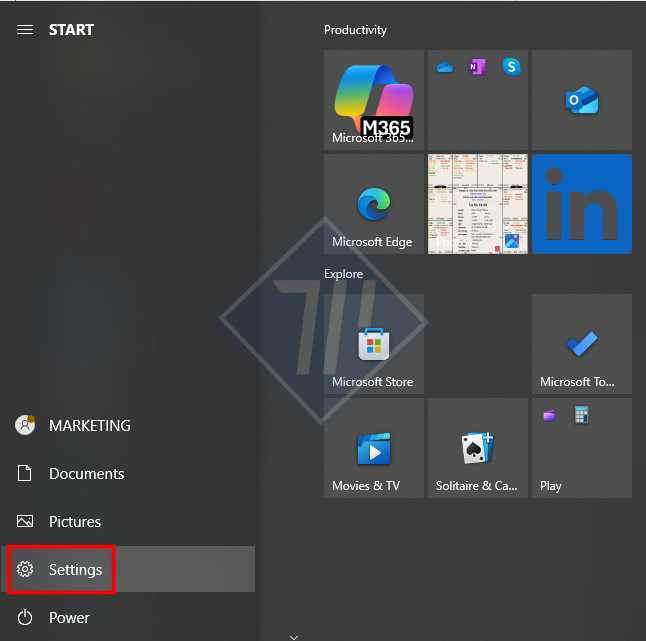Open the Microsoft Store tile
646x641 pixels.
pyautogui.click(x=373, y=344)
